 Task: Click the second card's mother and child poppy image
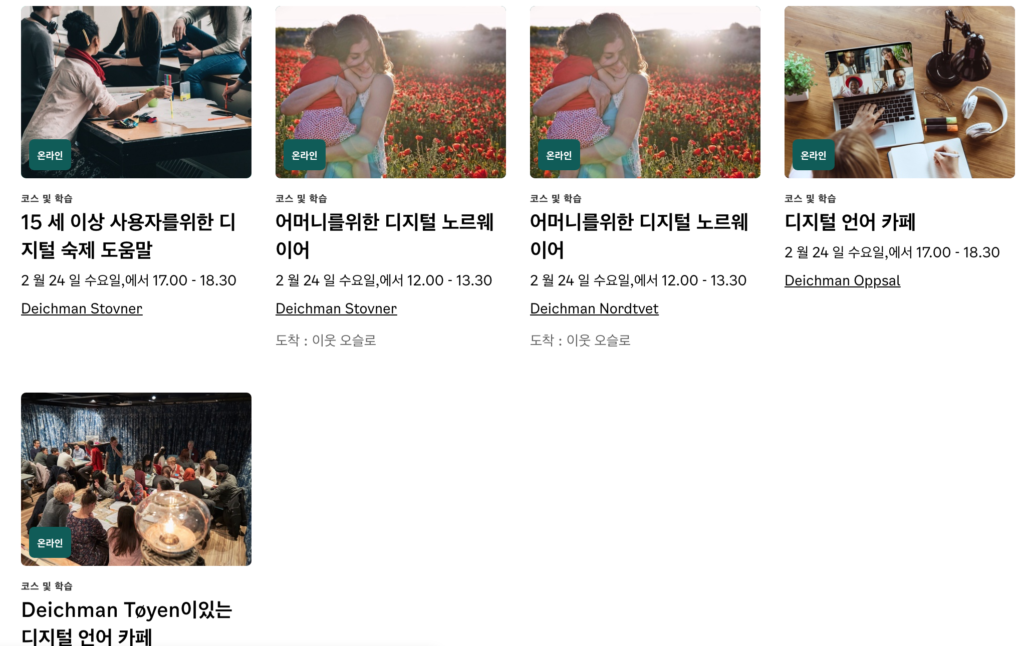tap(391, 92)
